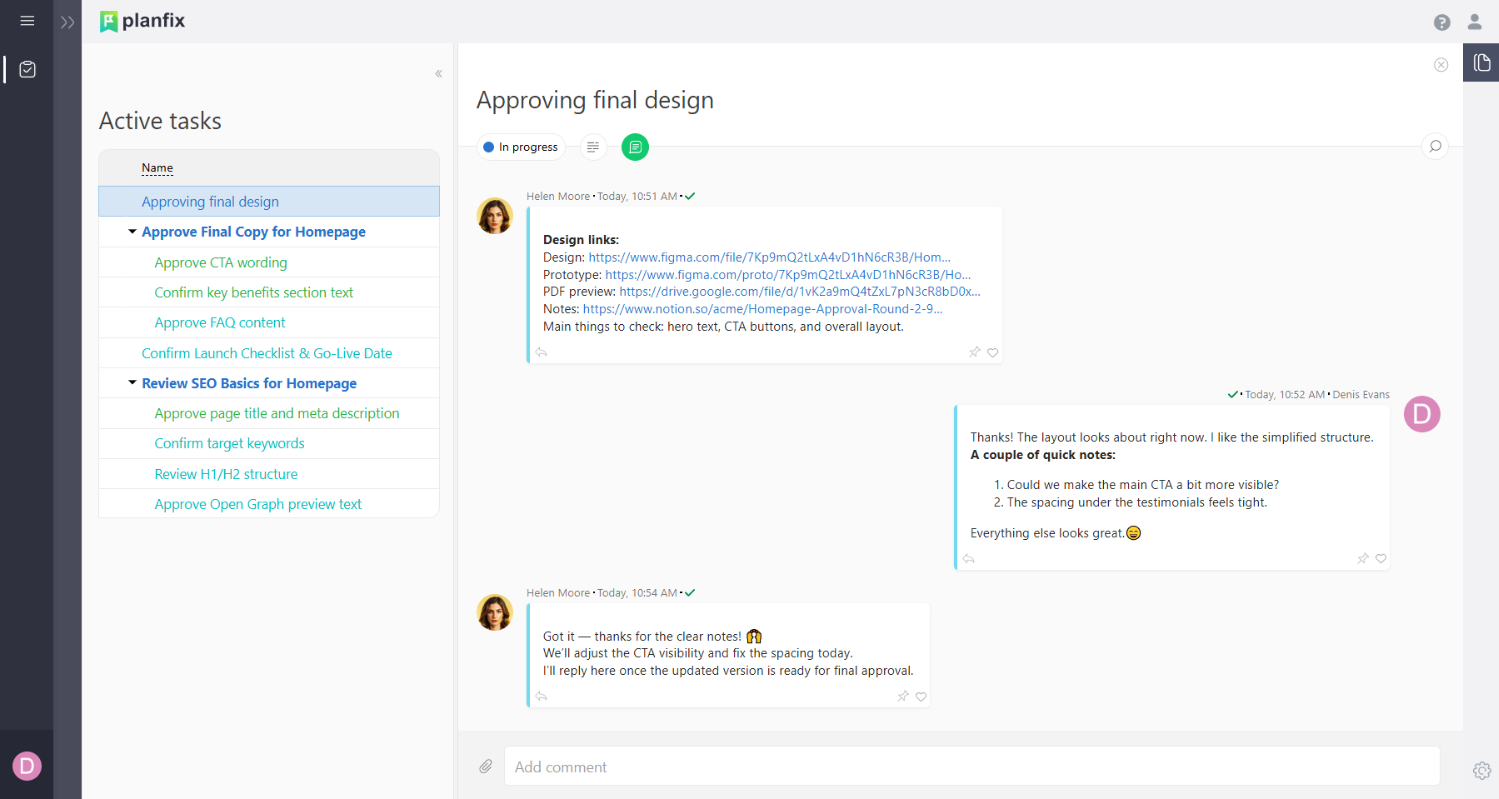Image resolution: width=1499 pixels, height=799 pixels.
Task: Like Denis Evans's comment
Action: 1381,559
